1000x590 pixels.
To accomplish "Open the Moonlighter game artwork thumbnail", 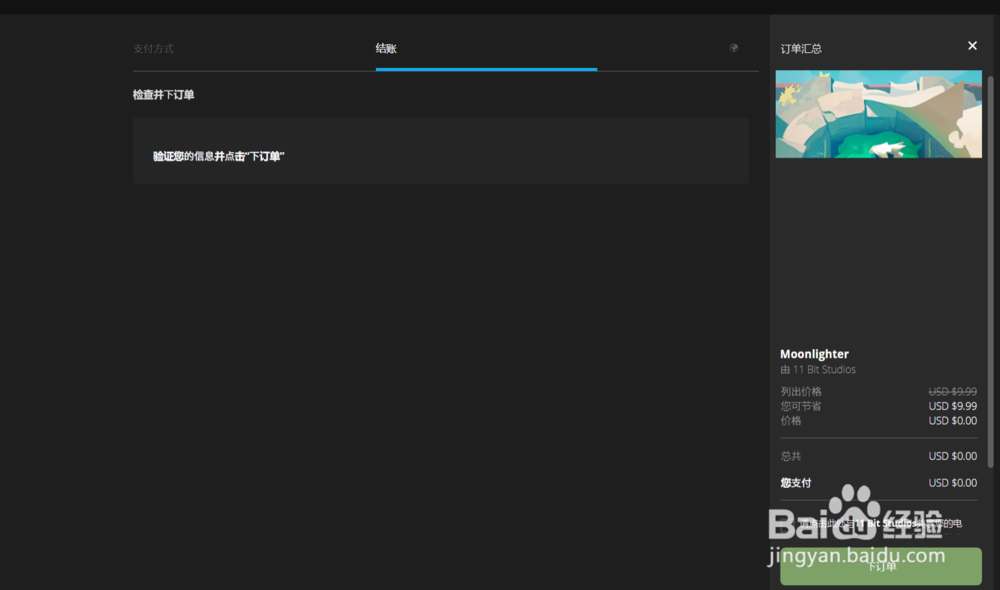I will click(x=878, y=114).
